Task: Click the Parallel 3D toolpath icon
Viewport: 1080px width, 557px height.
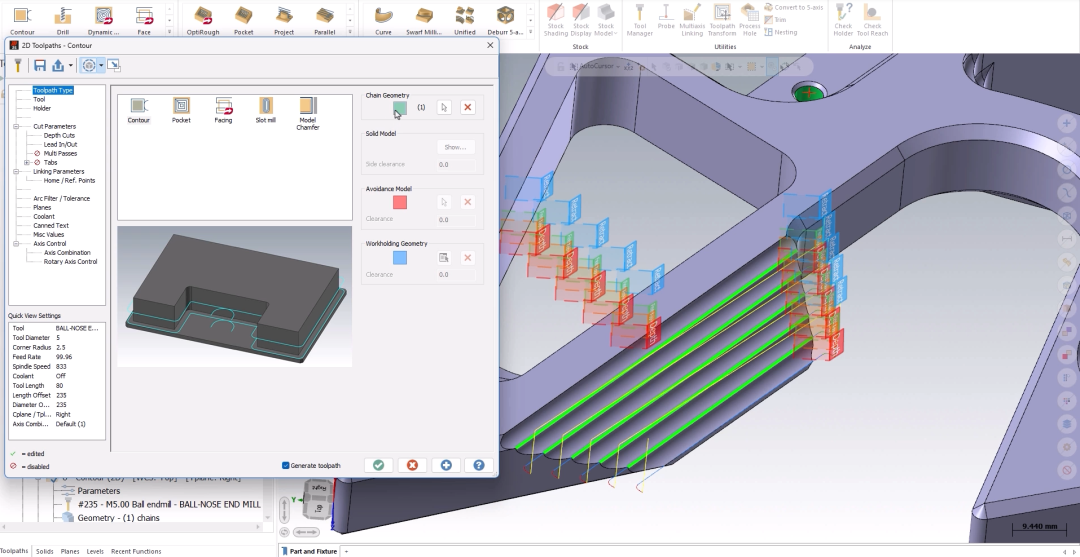Action: pyautogui.click(x=324, y=20)
